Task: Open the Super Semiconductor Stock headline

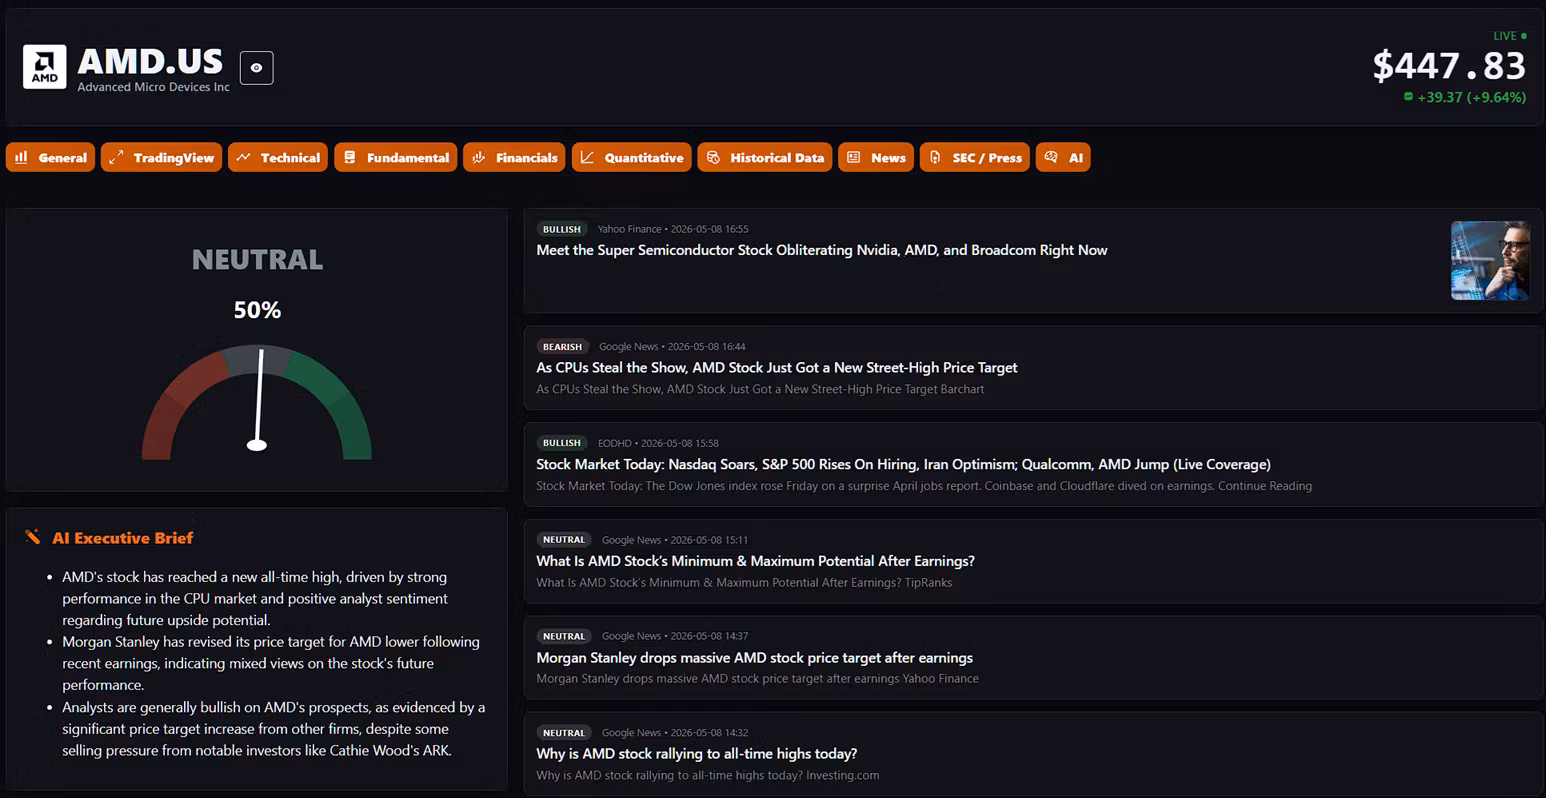Action: coord(822,250)
